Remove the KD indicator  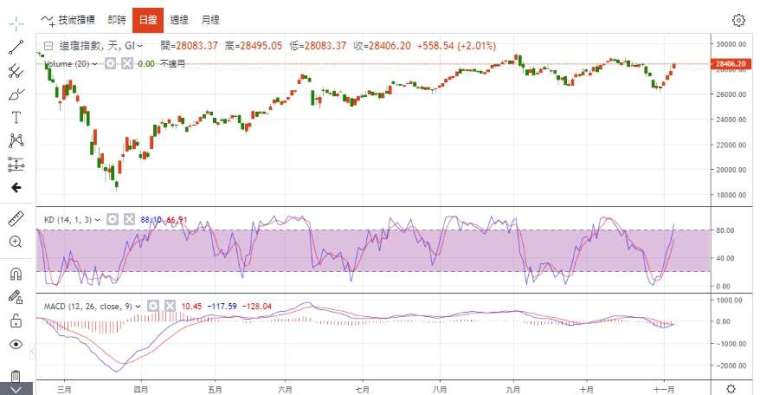click(129, 220)
